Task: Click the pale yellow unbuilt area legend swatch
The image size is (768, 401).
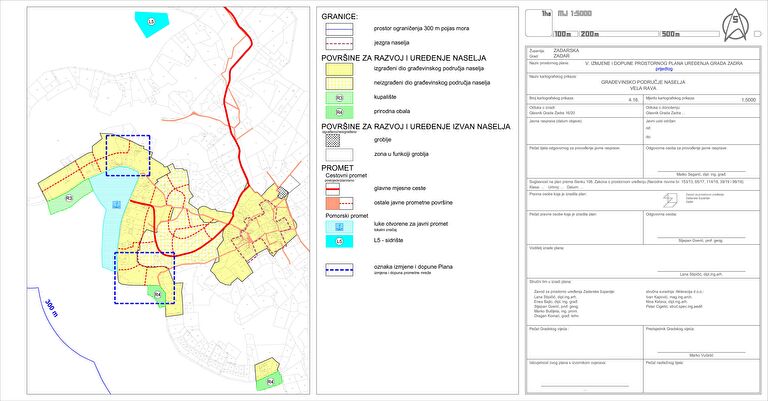Action: (339, 83)
